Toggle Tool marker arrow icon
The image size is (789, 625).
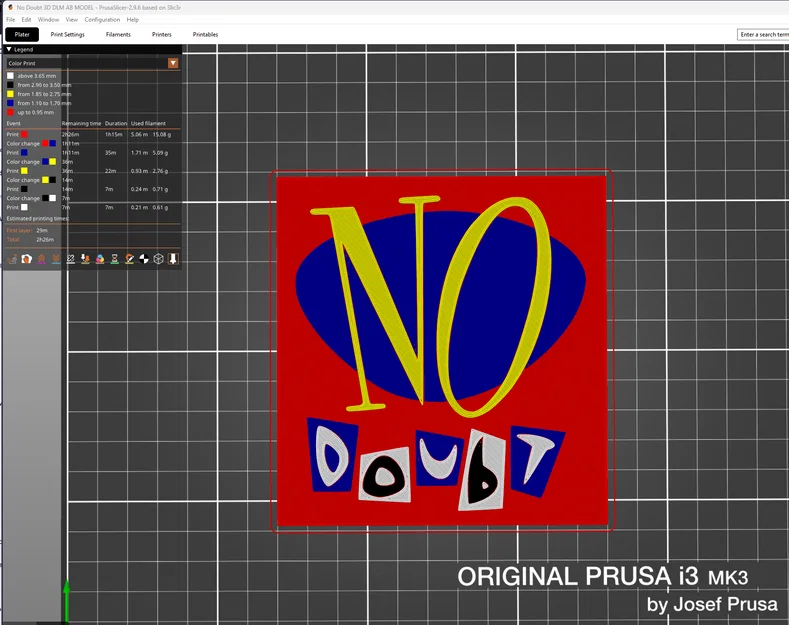point(173,259)
